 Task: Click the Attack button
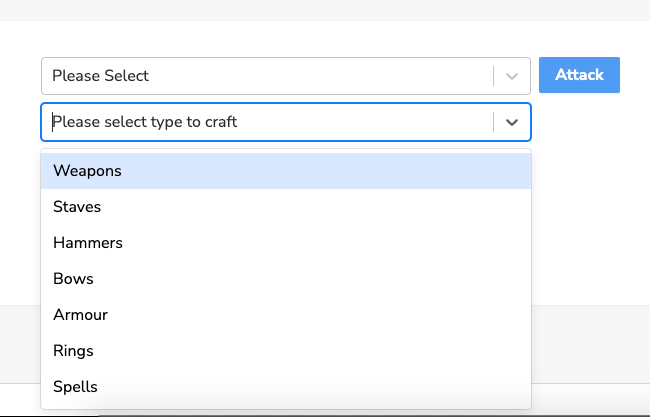pyautogui.click(x=579, y=75)
